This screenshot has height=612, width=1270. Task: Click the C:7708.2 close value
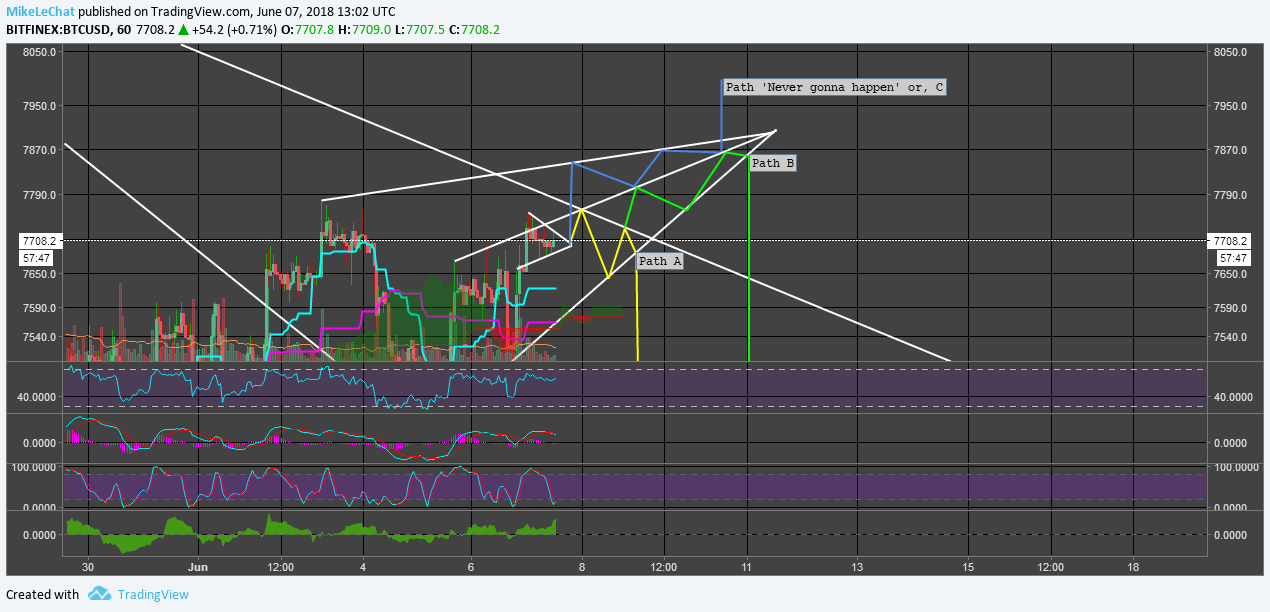476,30
